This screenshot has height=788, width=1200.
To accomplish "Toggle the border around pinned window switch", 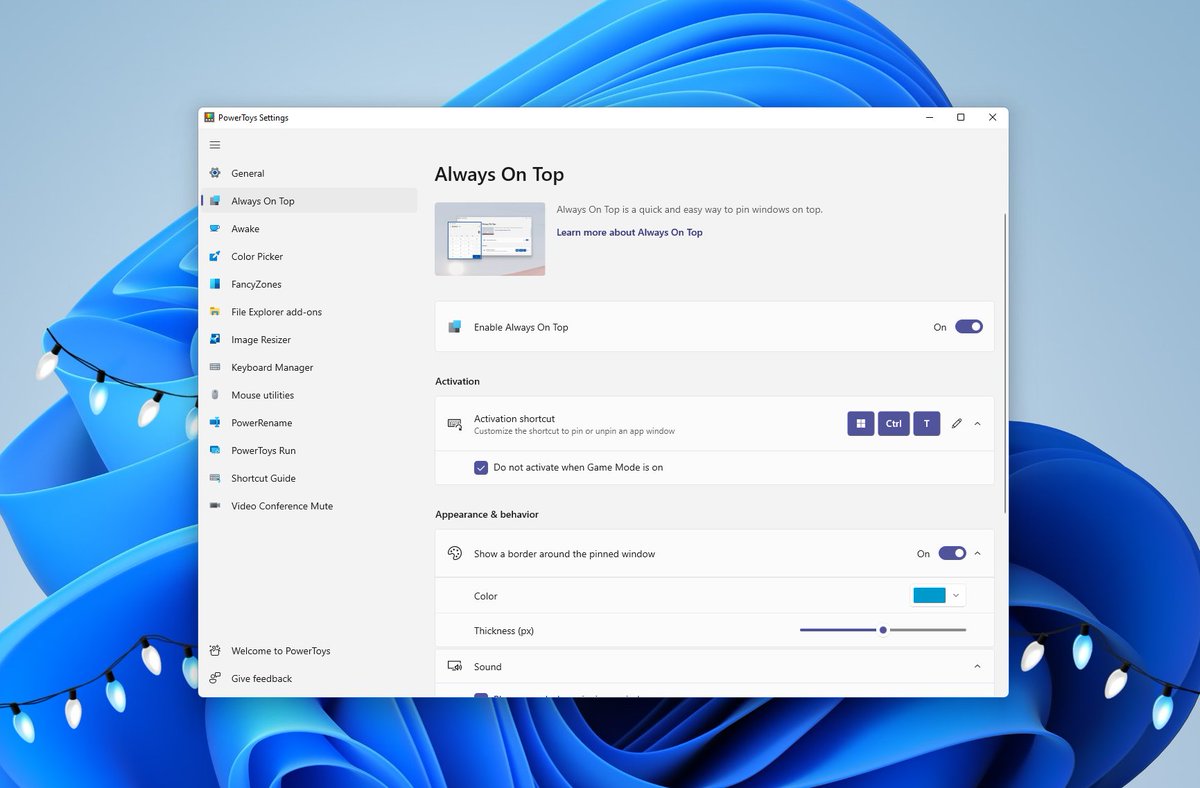I will coord(952,553).
